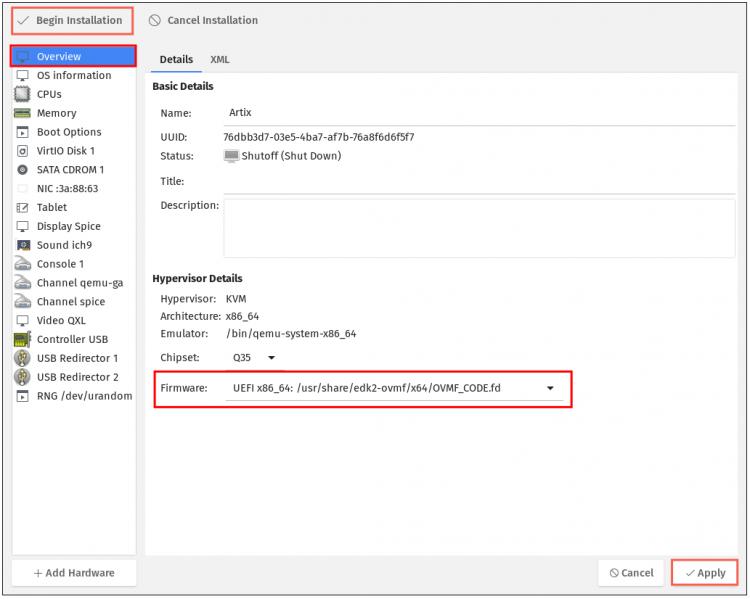
Task: Select the Tablet device icon
Action: 22,207
